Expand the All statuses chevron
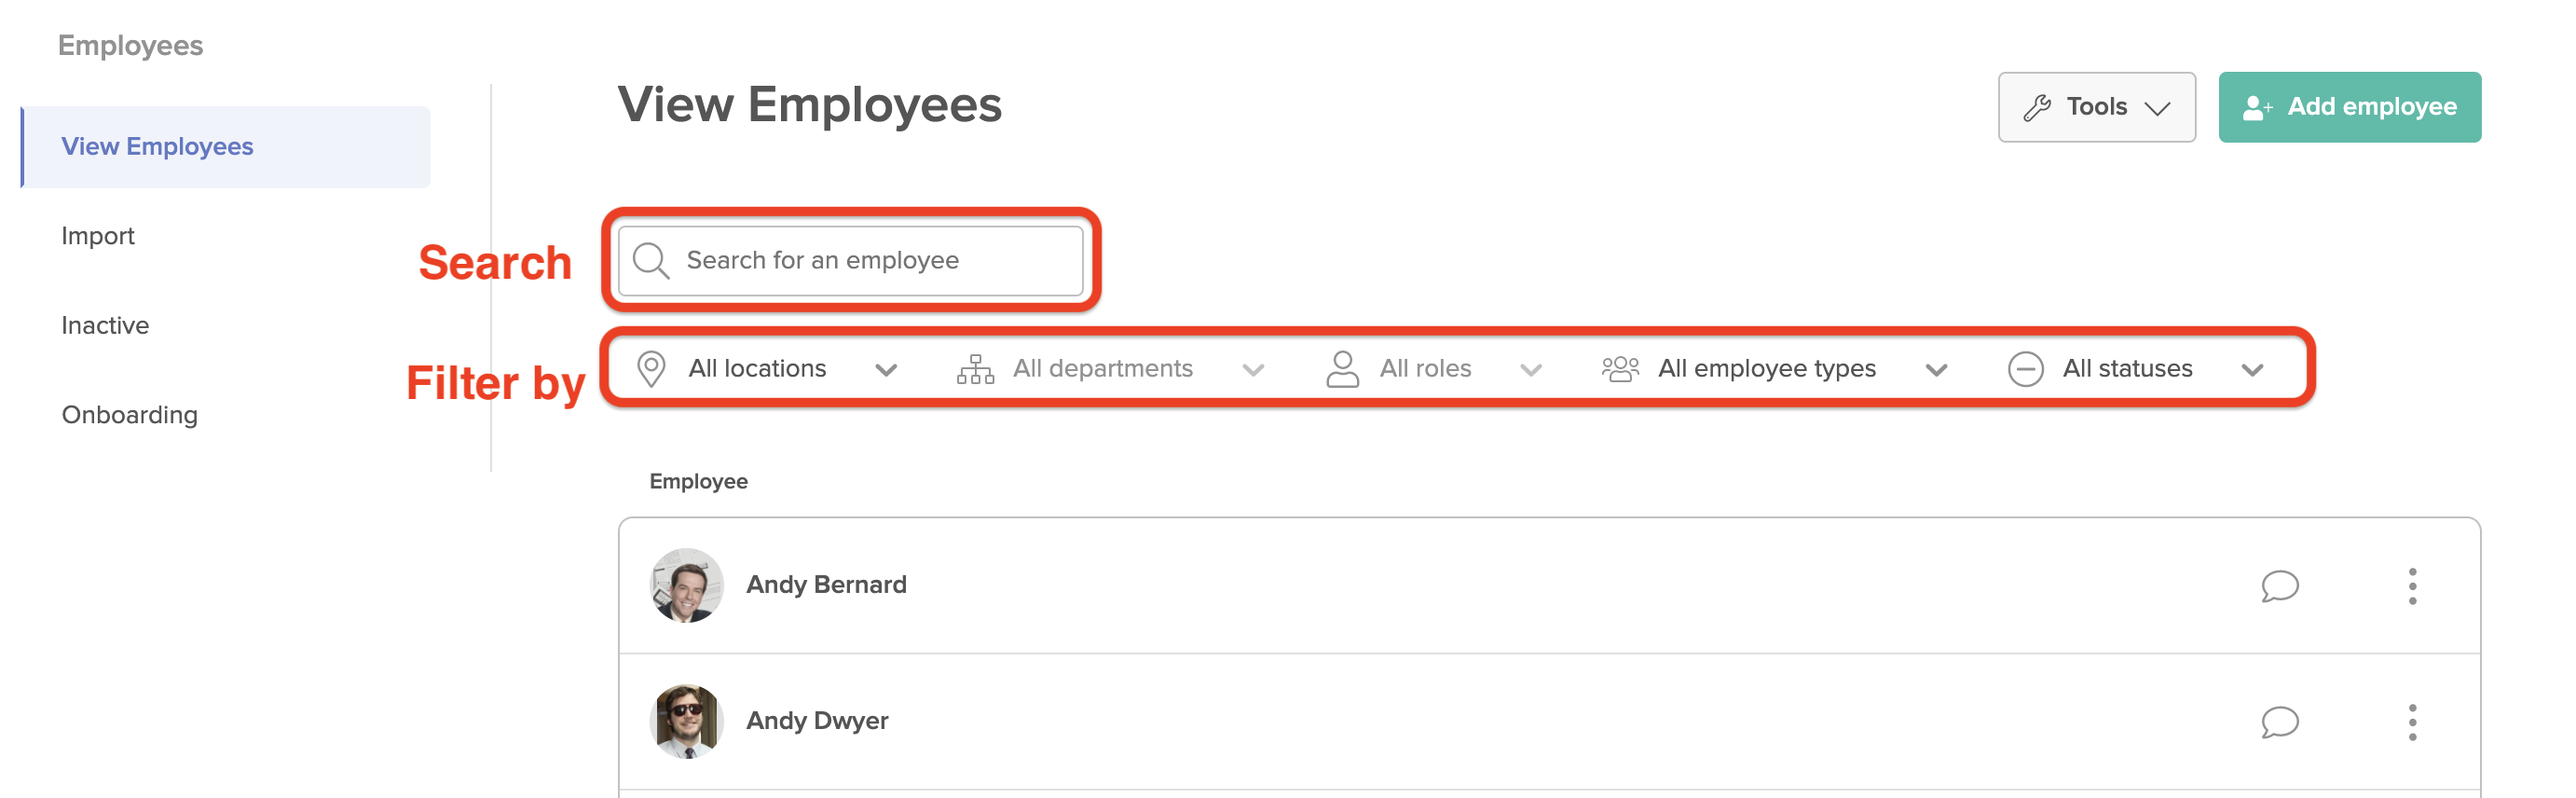This screenshot has height=798, width=2576. coord(2251,370)
